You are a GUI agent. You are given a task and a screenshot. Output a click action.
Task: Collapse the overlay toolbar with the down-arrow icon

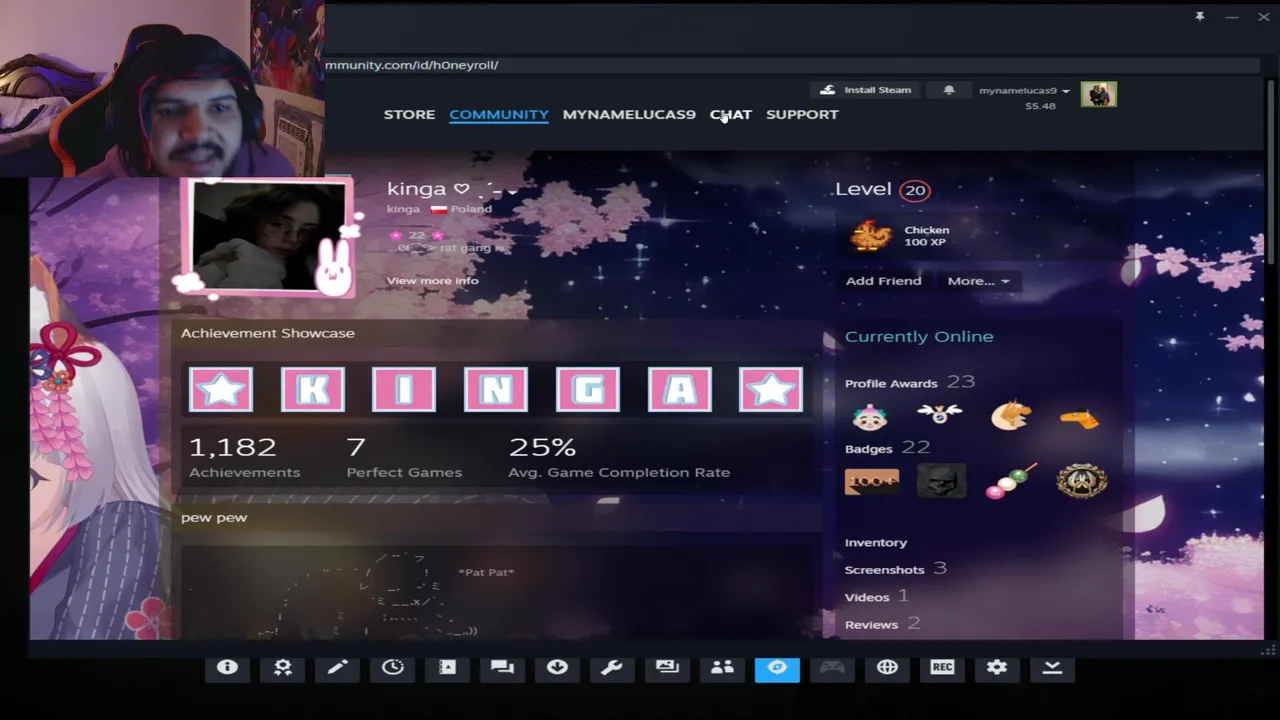click(x=1052, y=668)
